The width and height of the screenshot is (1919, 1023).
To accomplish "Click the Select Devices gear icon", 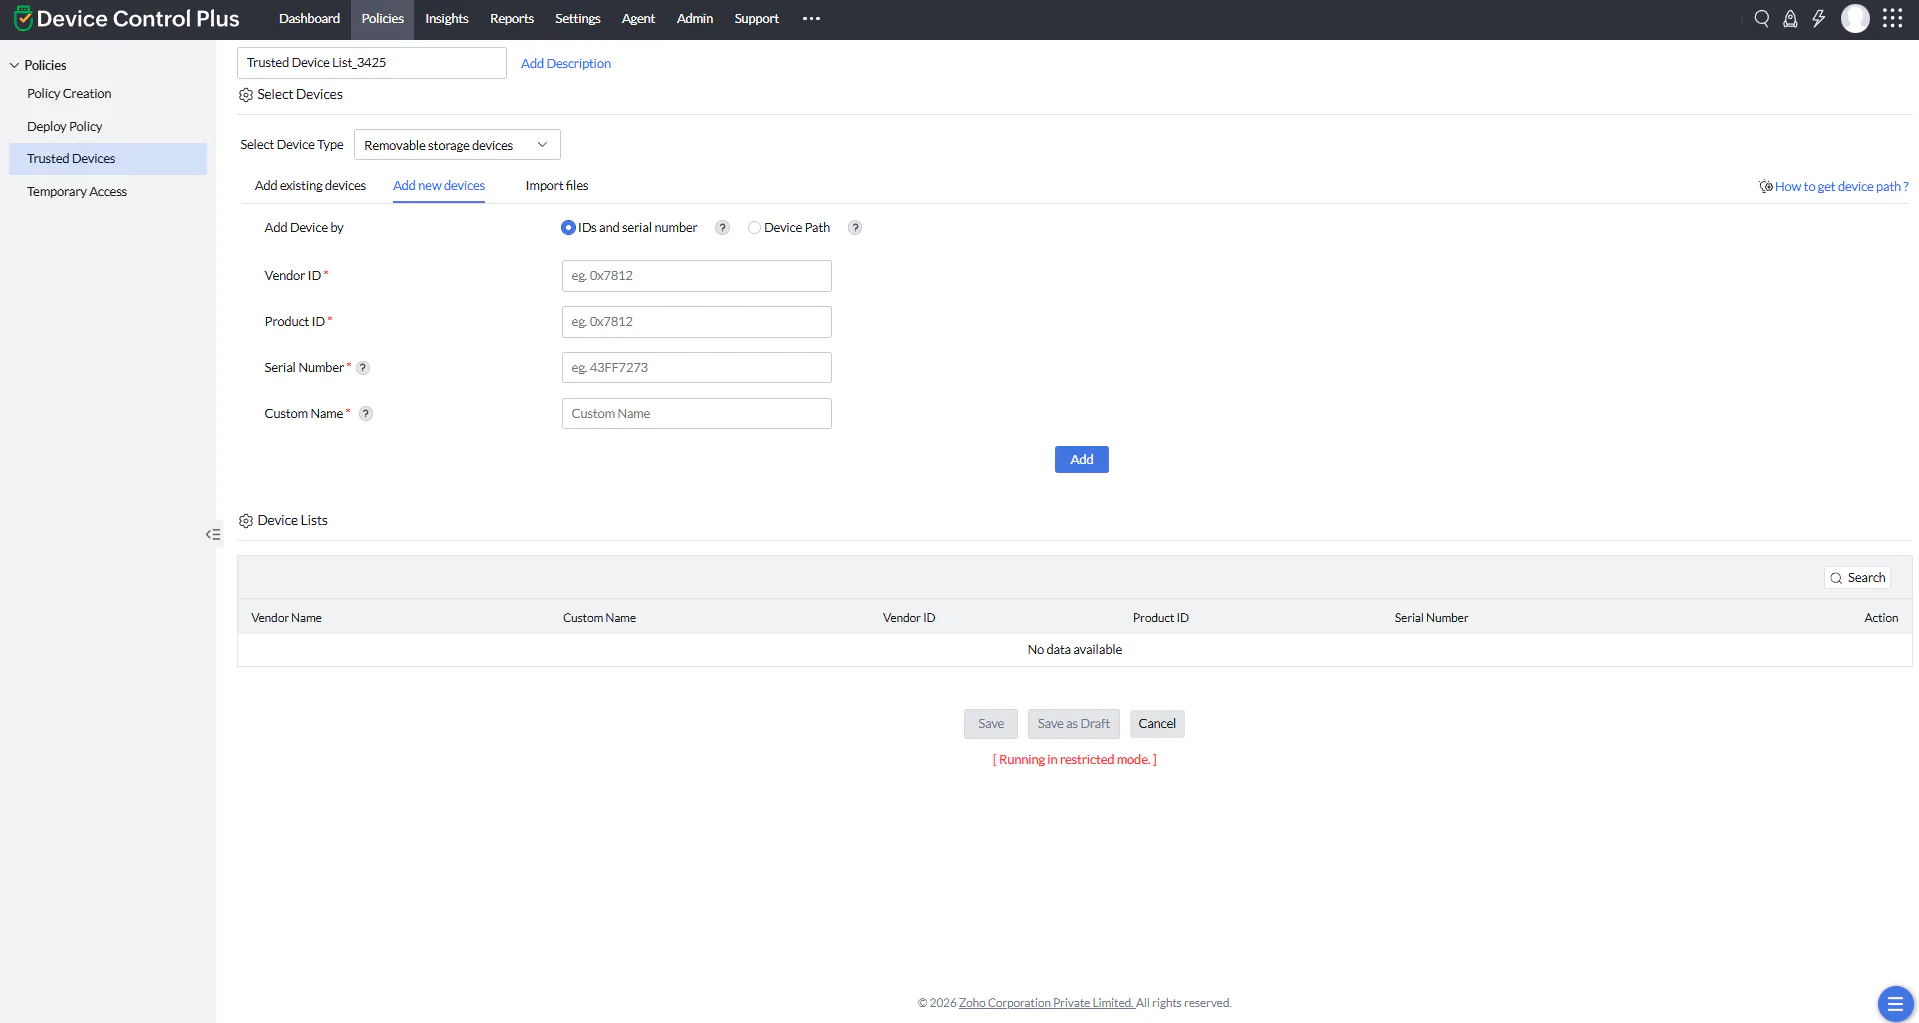I will [x=246, y=95].
